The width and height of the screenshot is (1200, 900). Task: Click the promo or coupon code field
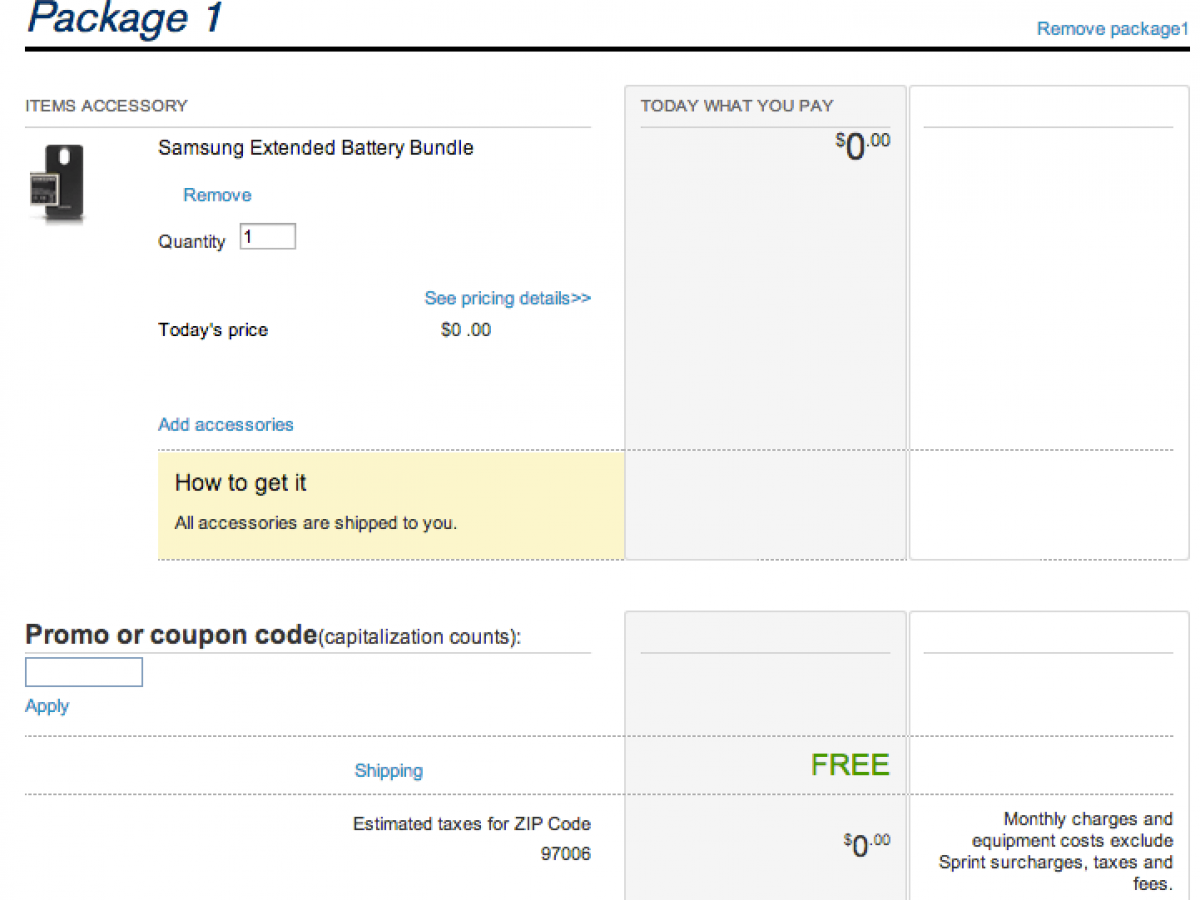click(84, 672)
